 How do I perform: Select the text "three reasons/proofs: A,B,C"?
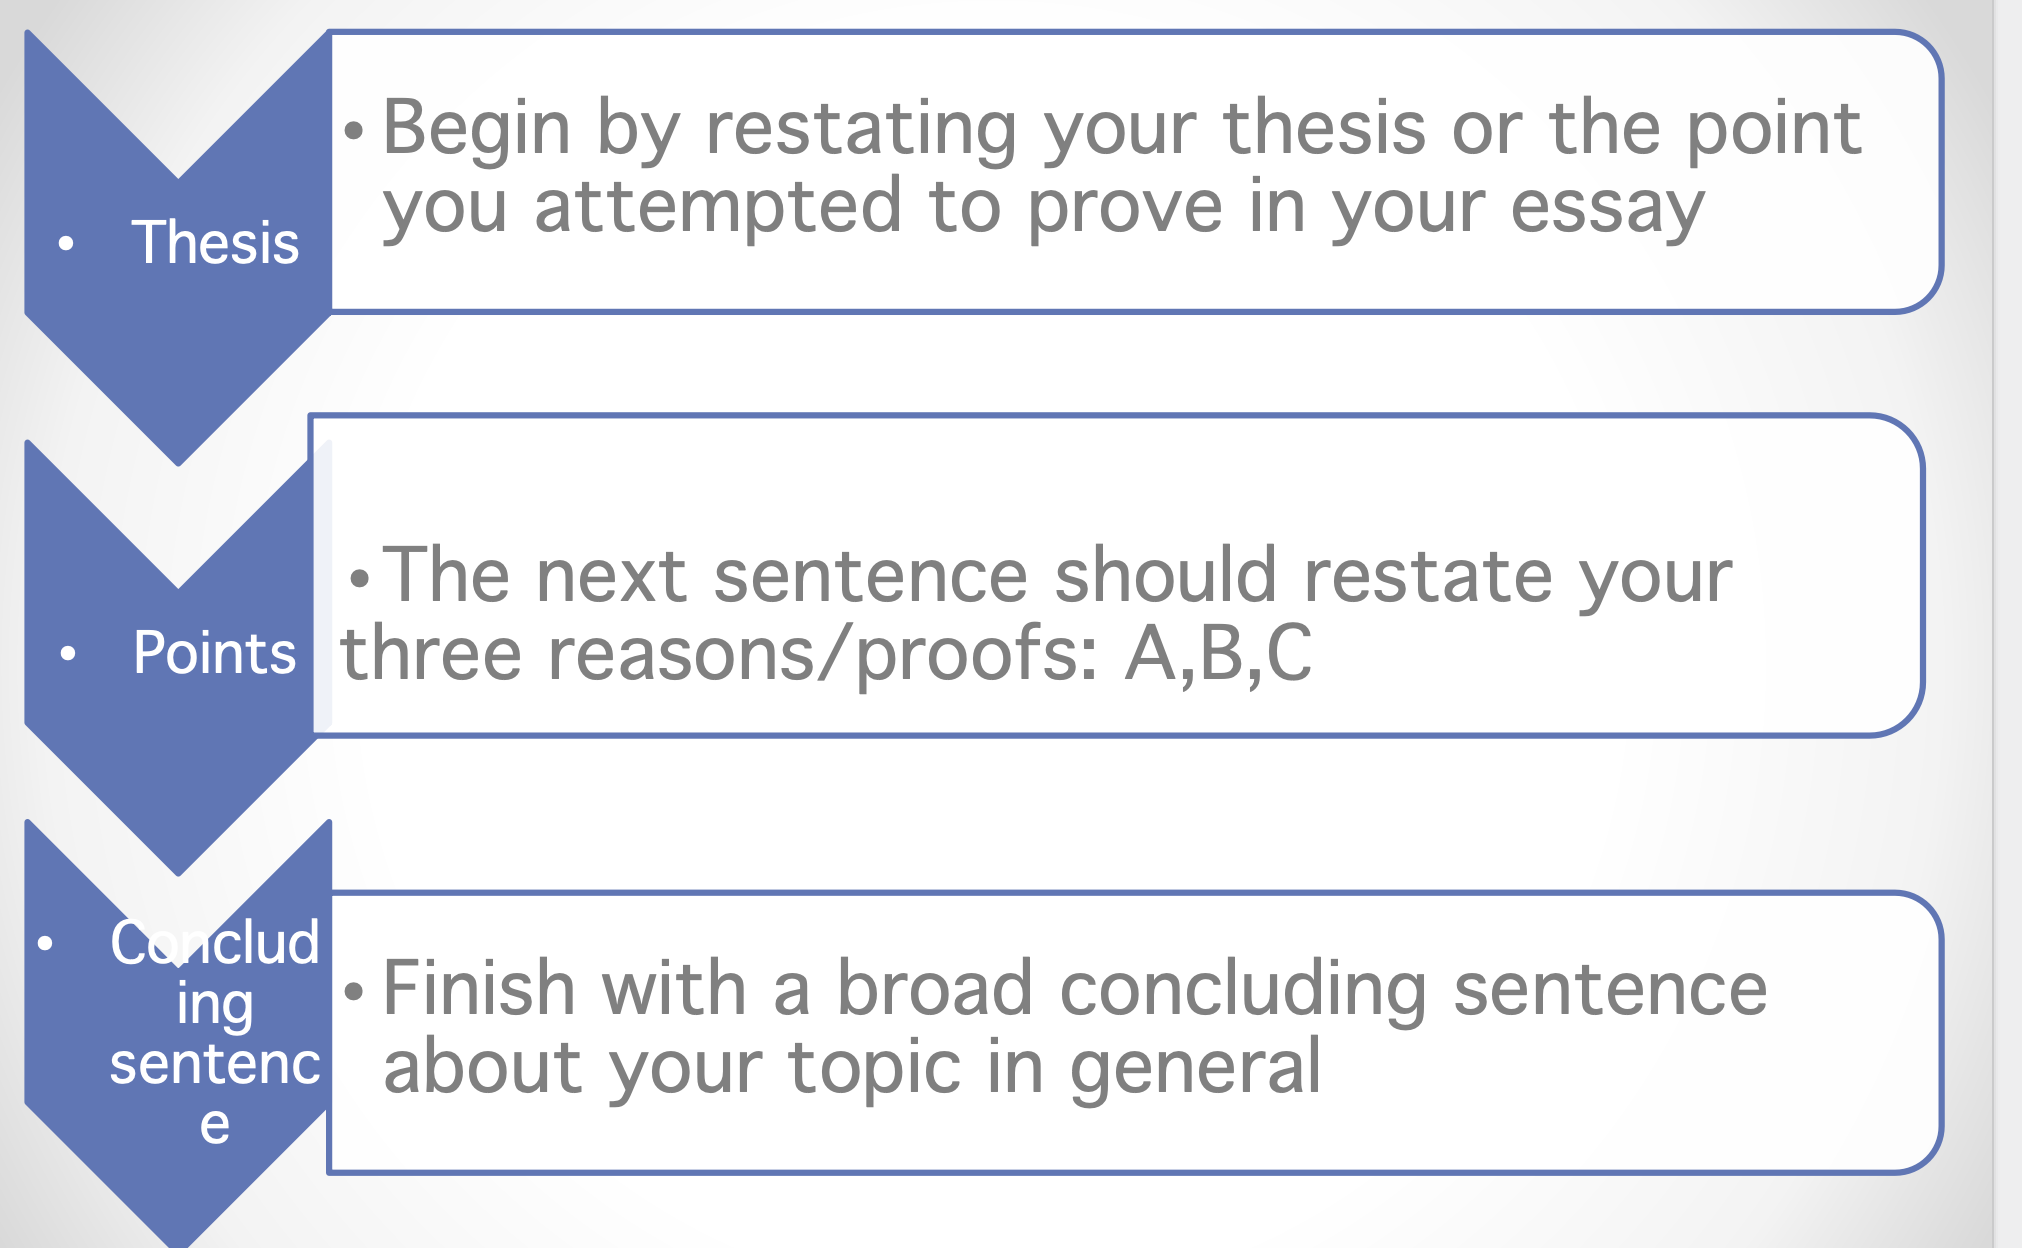point(826,654)
